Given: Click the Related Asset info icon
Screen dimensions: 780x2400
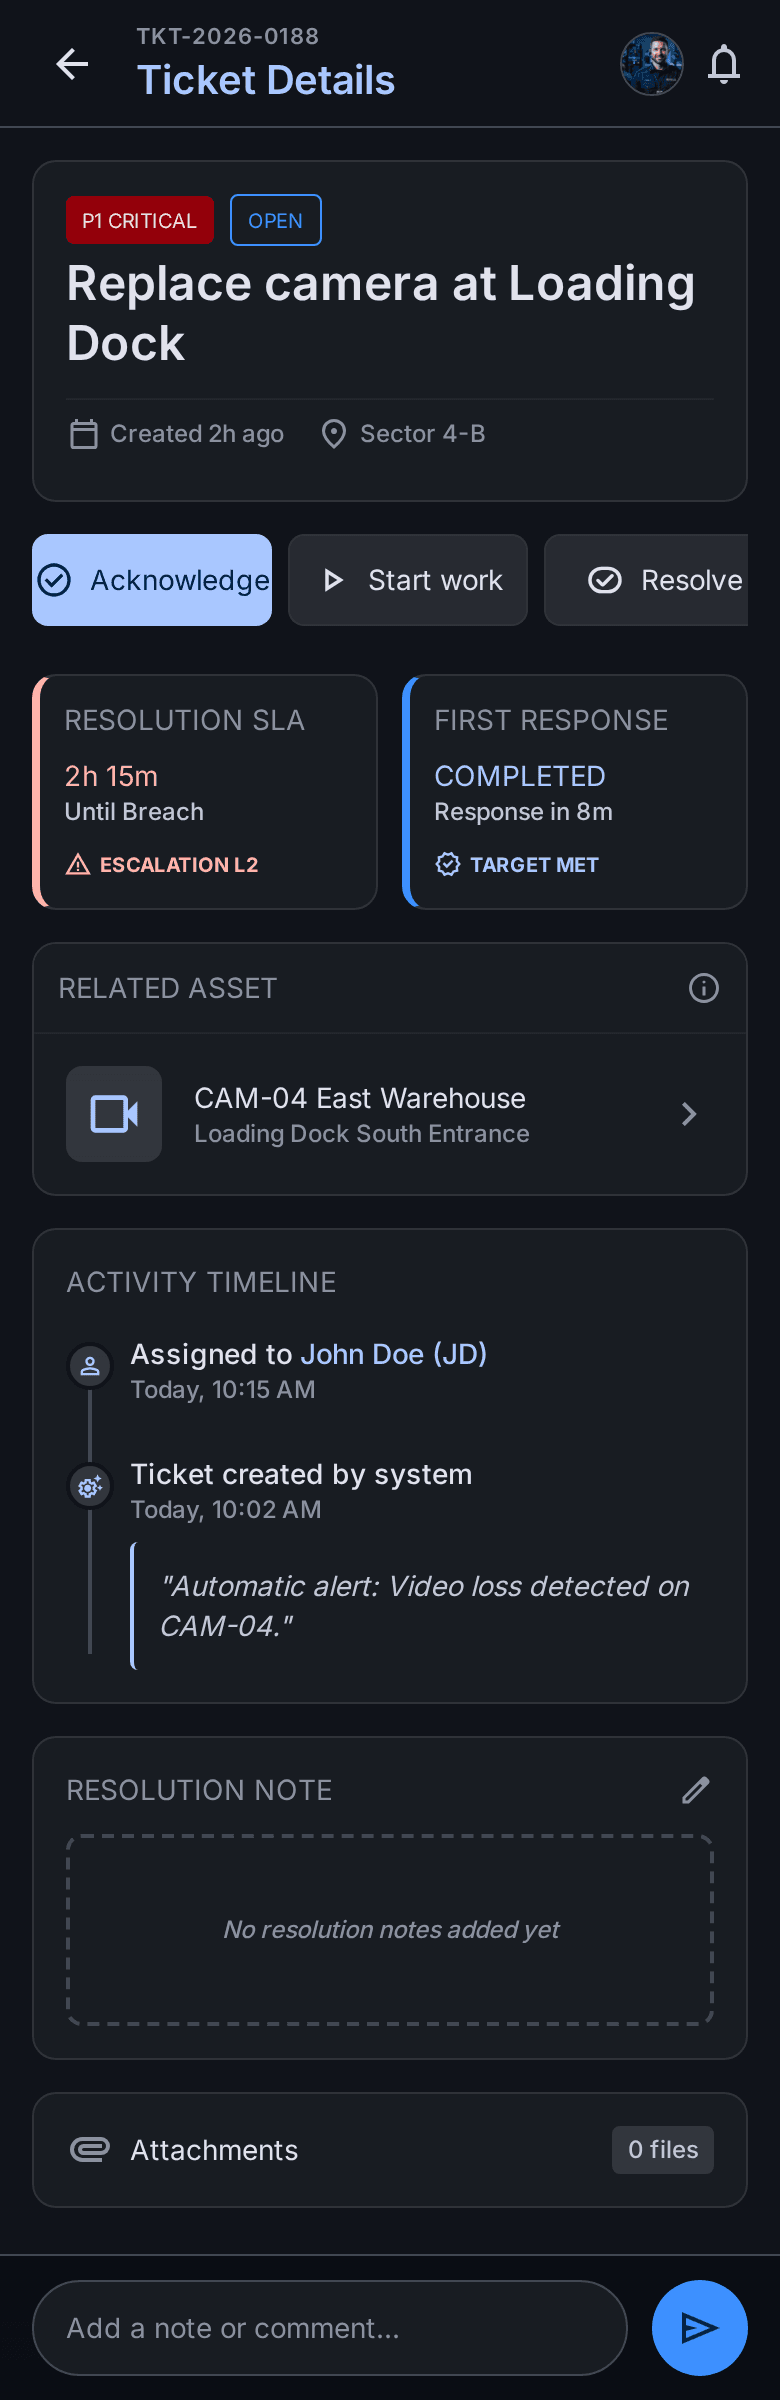Looking at the screenshot, I should [704, 988].
